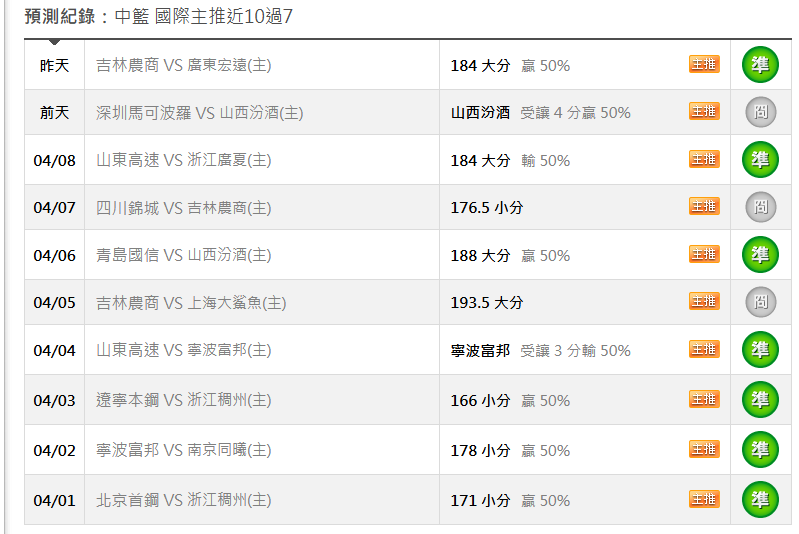Click the 主推 badge in the 04/01 row
Screen dimensions: 799x534
pos(704,499)
